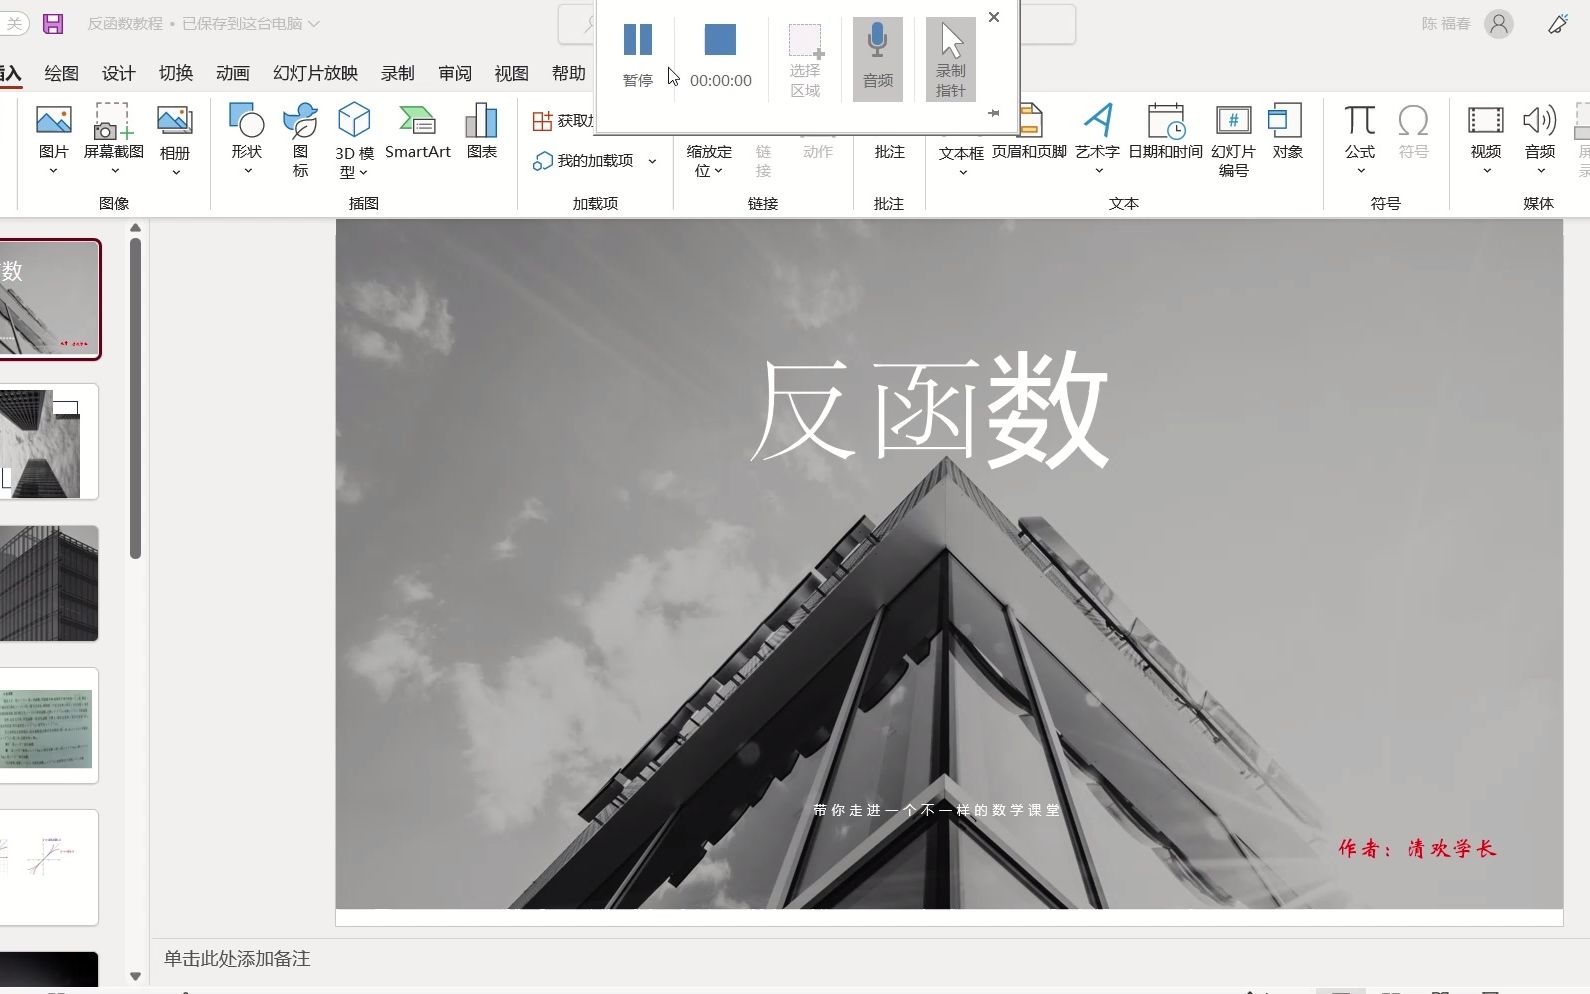Viewport: 1590px width, 994px height.
Task: Select the slide title 反函数
Action: point(929,410)
